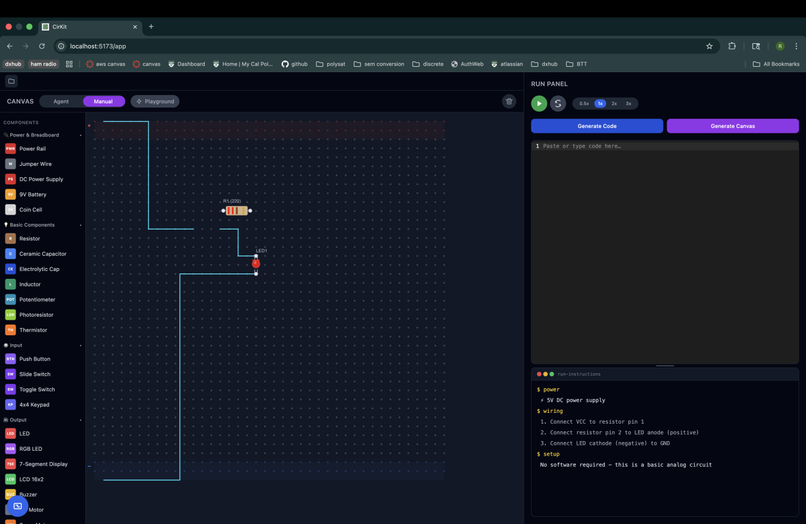Pick the RGB LED component
Screen dimensions: 806x524
[30, 449]
